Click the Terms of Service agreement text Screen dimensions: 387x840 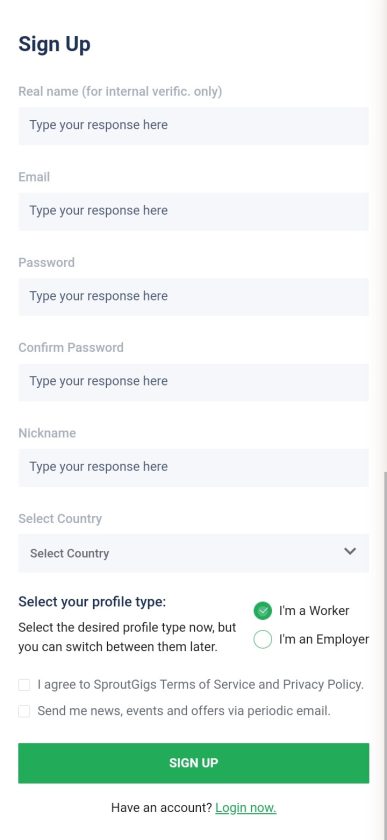click(x=200, y=685)
